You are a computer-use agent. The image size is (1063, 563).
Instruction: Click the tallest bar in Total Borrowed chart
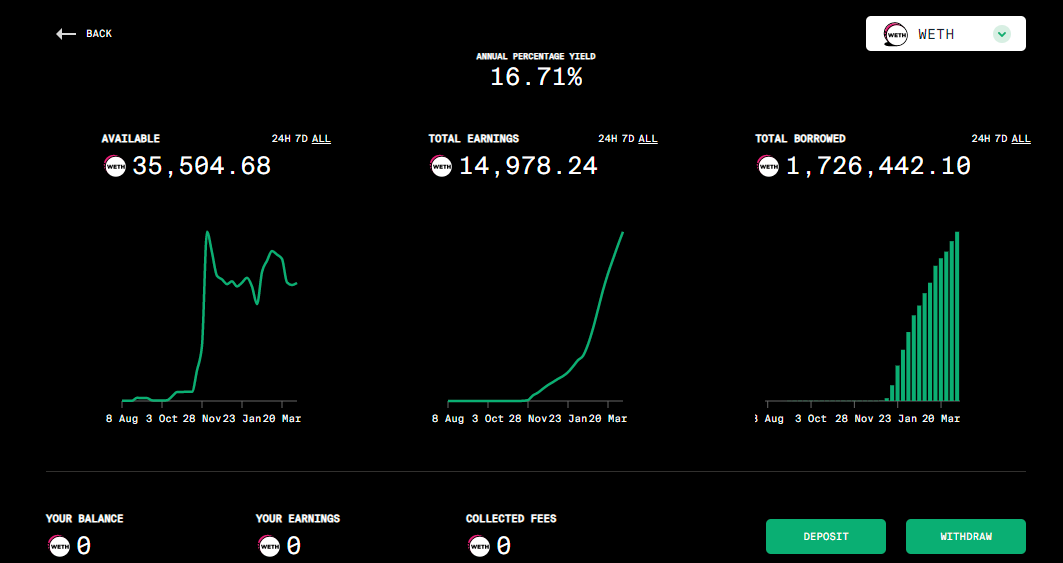click(957, 317)
